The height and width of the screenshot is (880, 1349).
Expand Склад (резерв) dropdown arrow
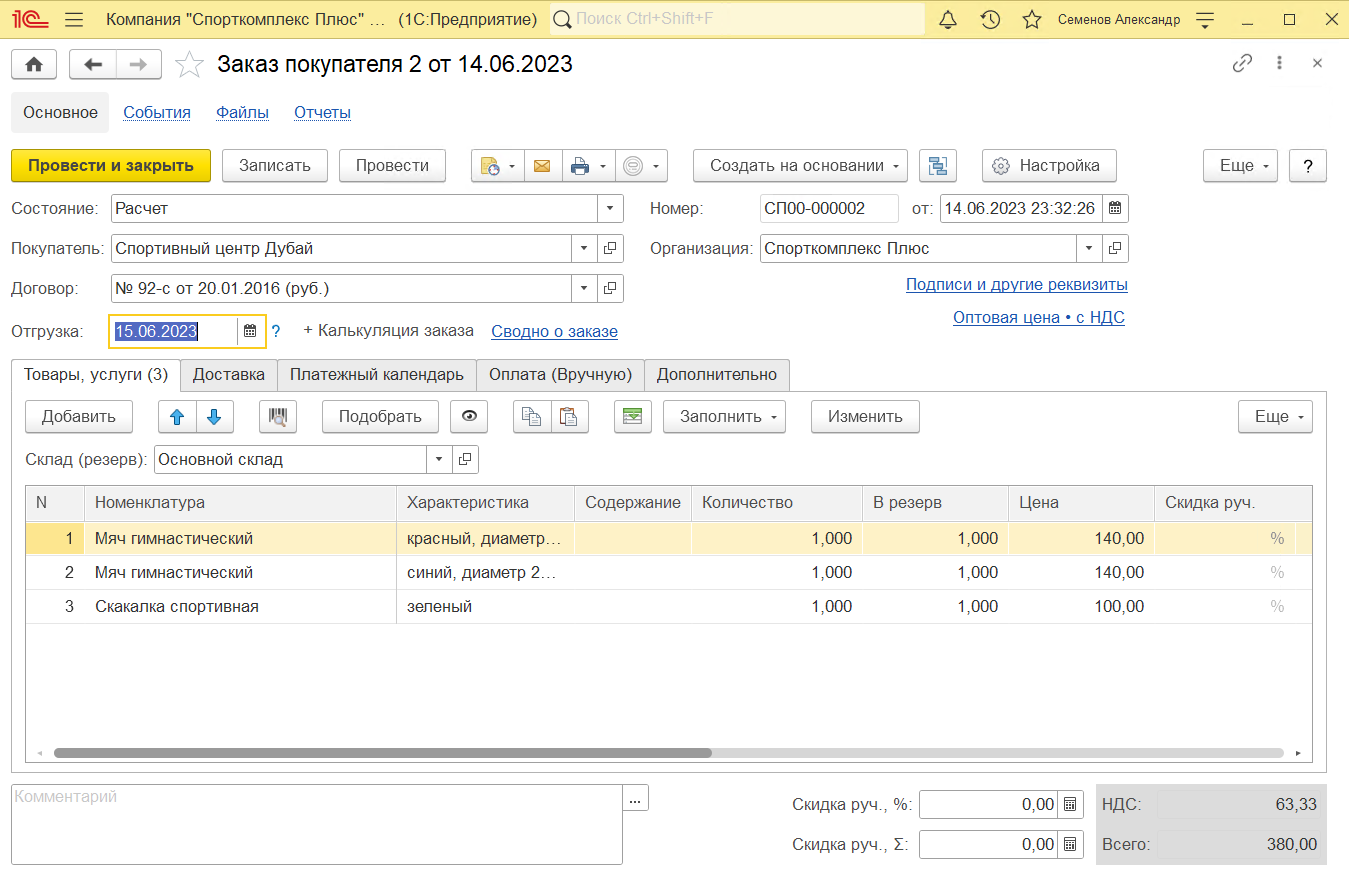pyautogui.click(x=440, y=460)
